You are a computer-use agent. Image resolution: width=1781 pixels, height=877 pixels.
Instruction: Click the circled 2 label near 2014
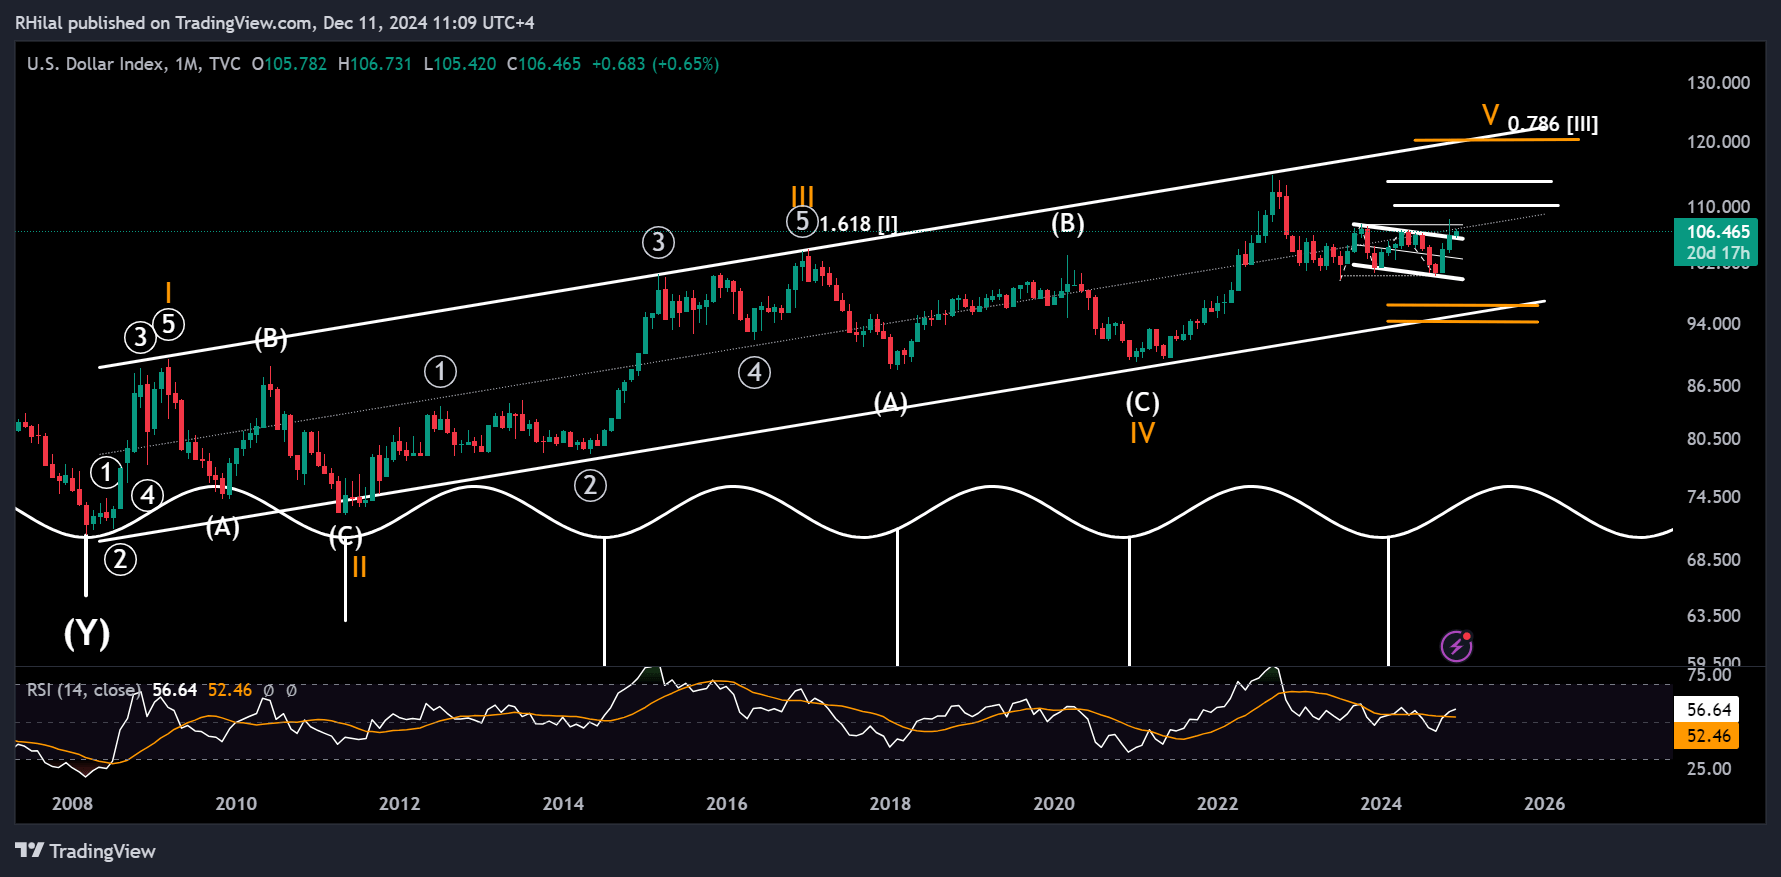(x=590, y=486)
